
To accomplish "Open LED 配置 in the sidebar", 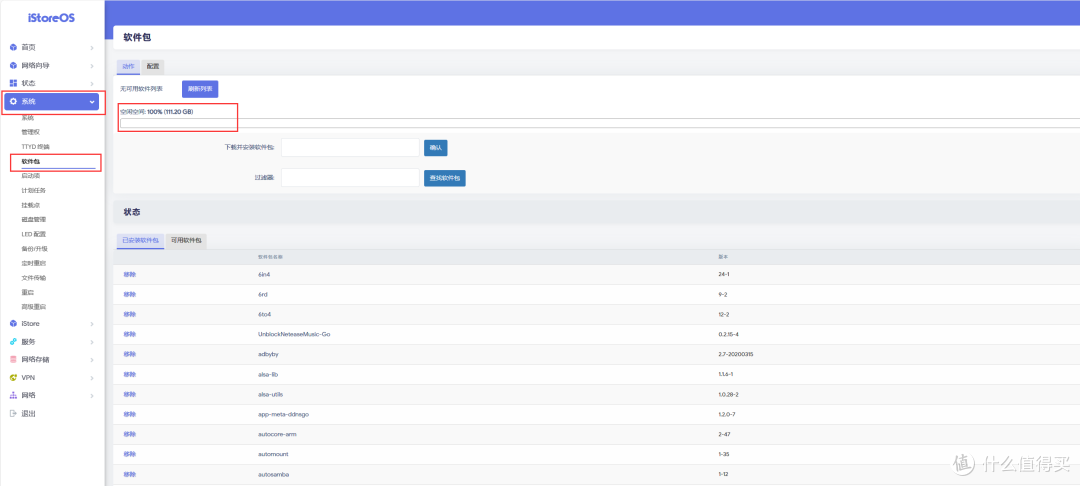I will pyautogui.click(x=34, y=234).
